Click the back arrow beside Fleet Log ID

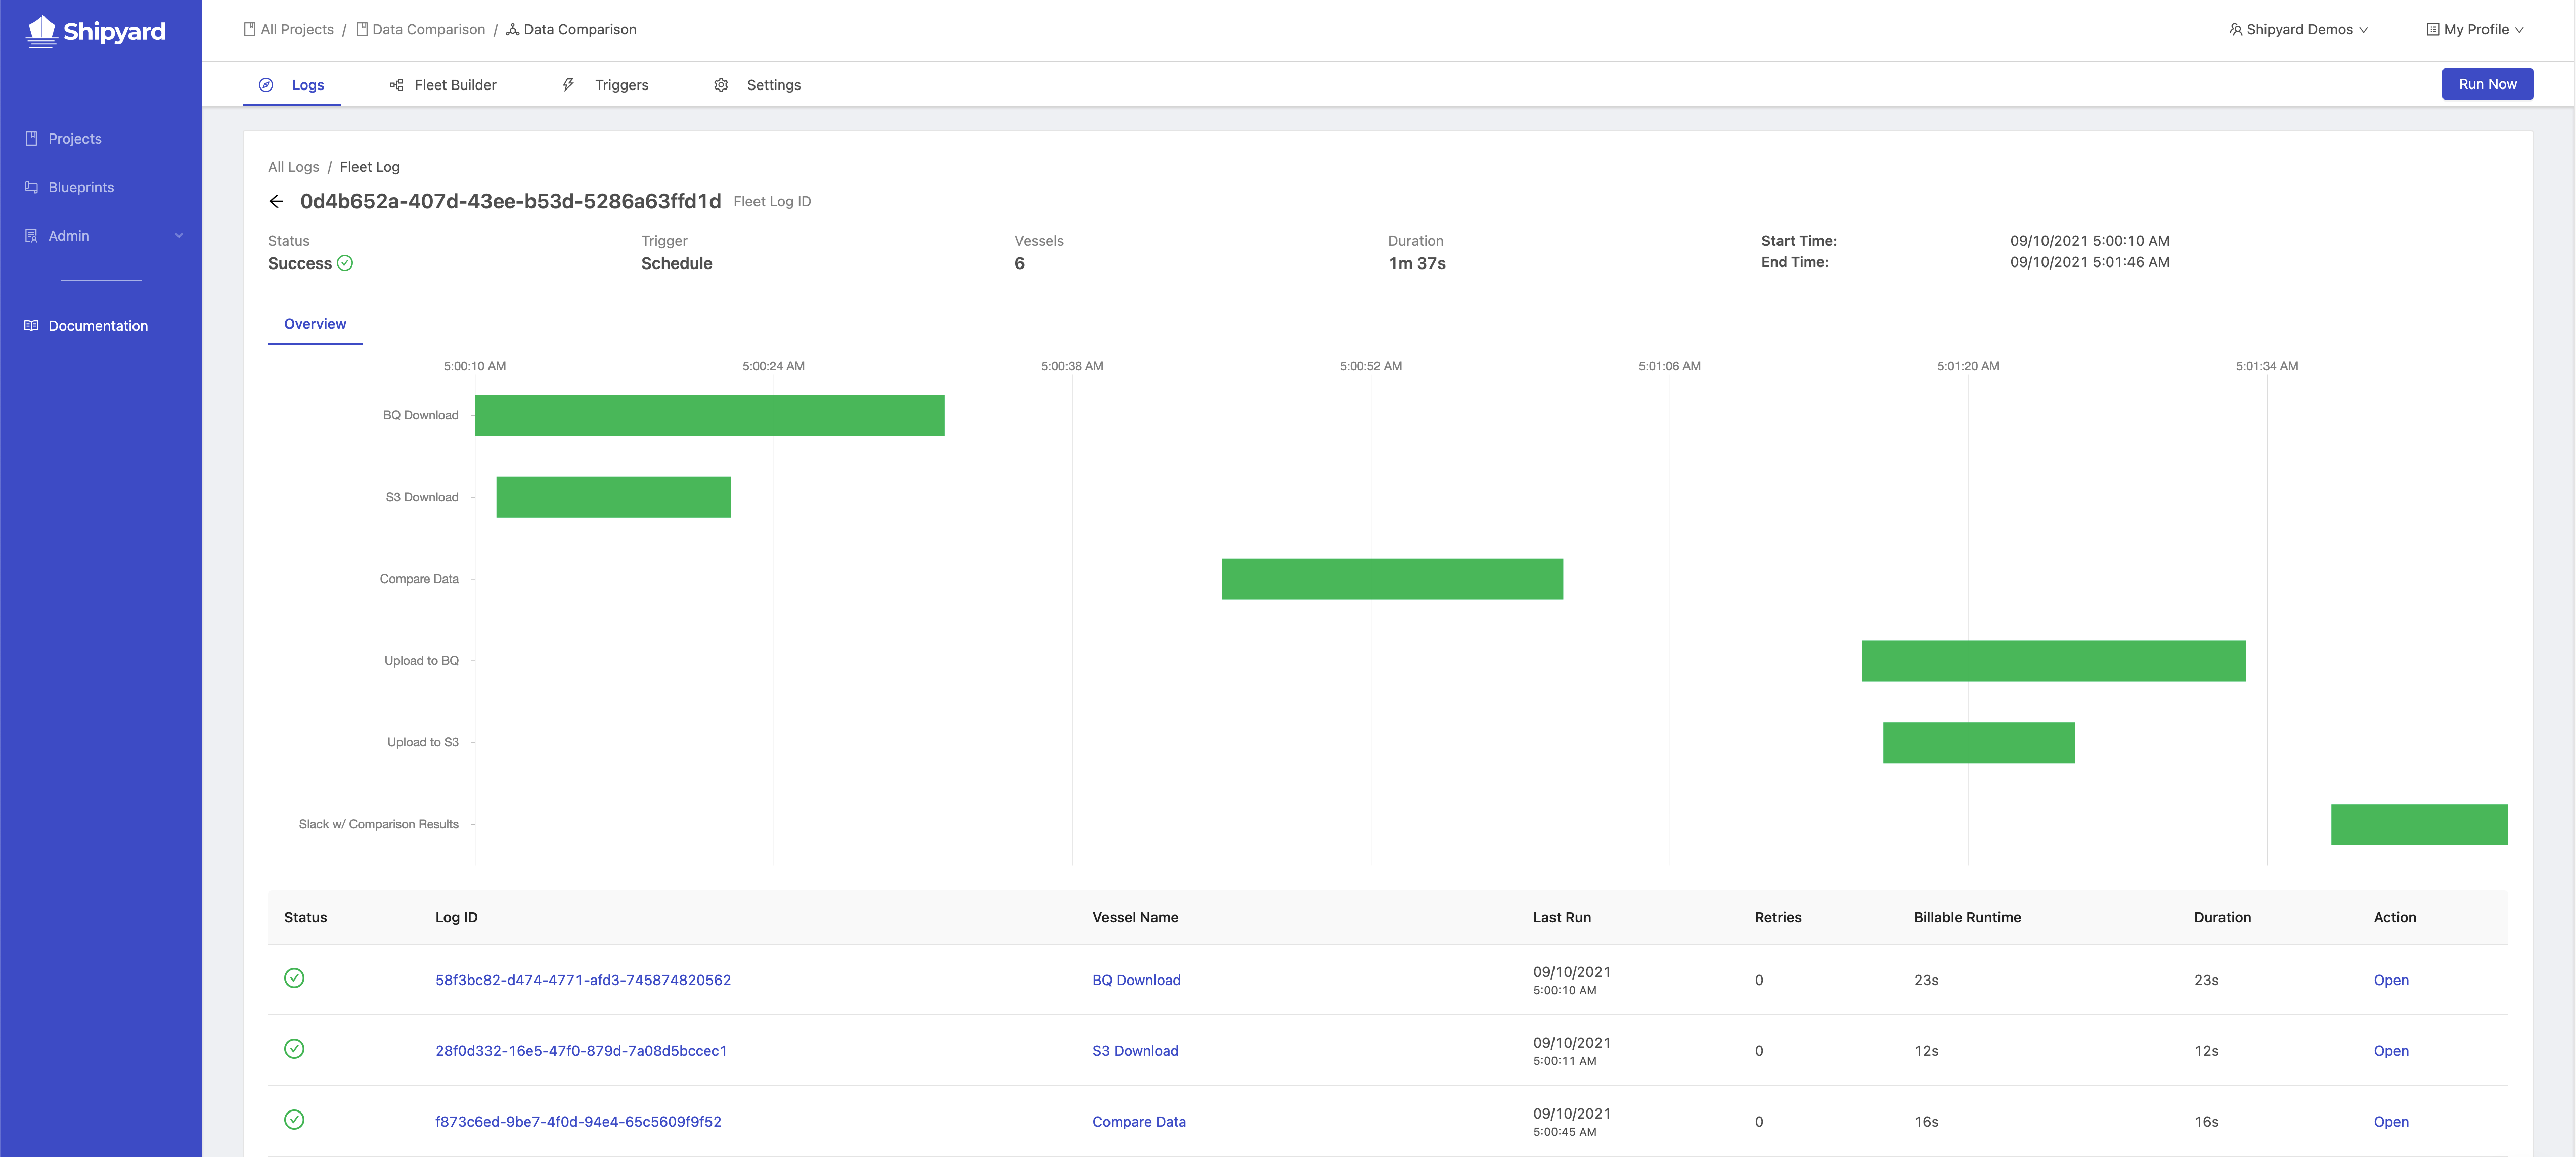[x=276, y=201]
